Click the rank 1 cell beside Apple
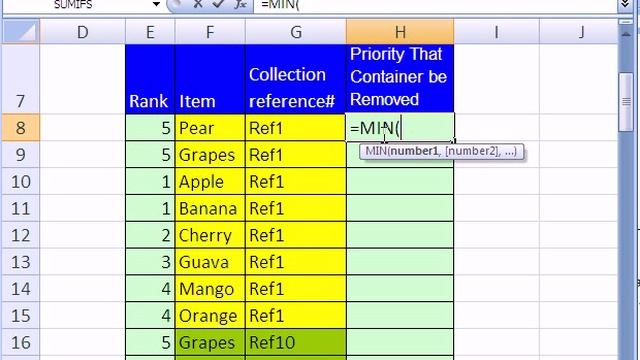The width and height of the screenshot is (640, 360). (150, 182)
